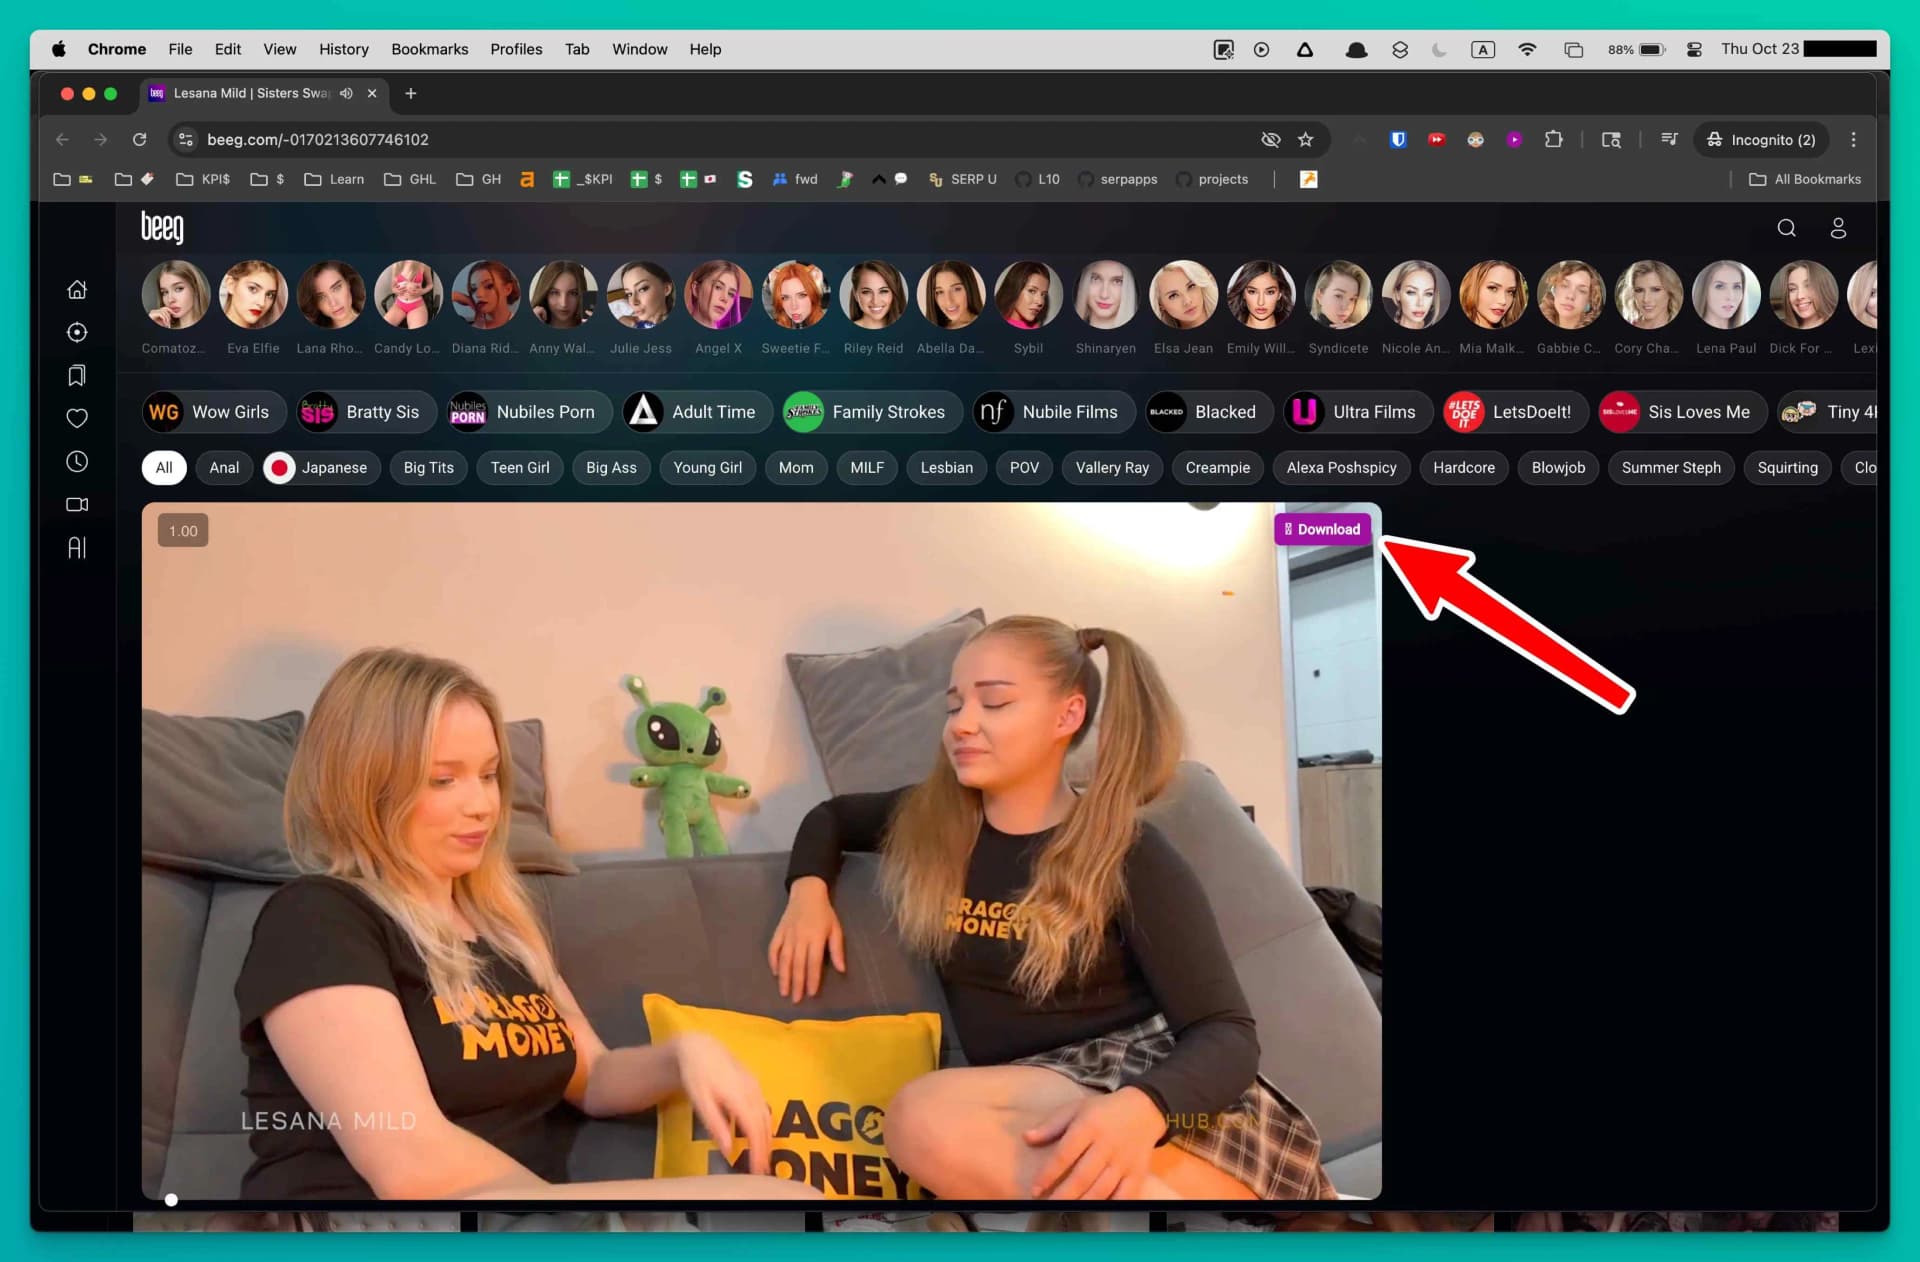Toggle the Japanese category filter
1920x1262 pixels.
(320, 467)
